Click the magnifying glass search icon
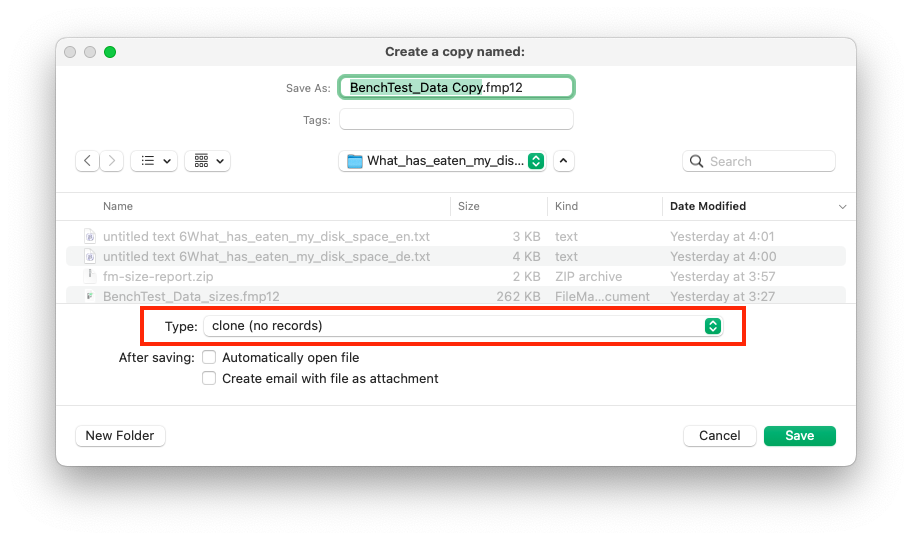 pos(696,161)
